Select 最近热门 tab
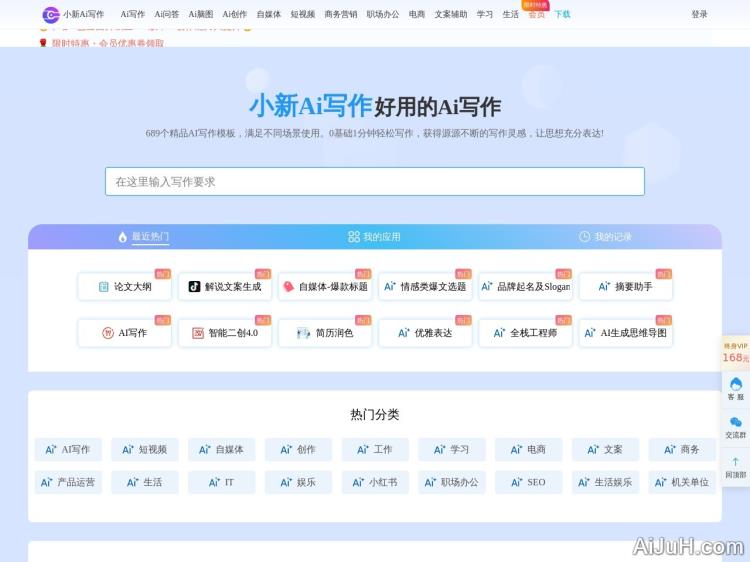Viewport: 750px width, 562px height. pos(143,237)
